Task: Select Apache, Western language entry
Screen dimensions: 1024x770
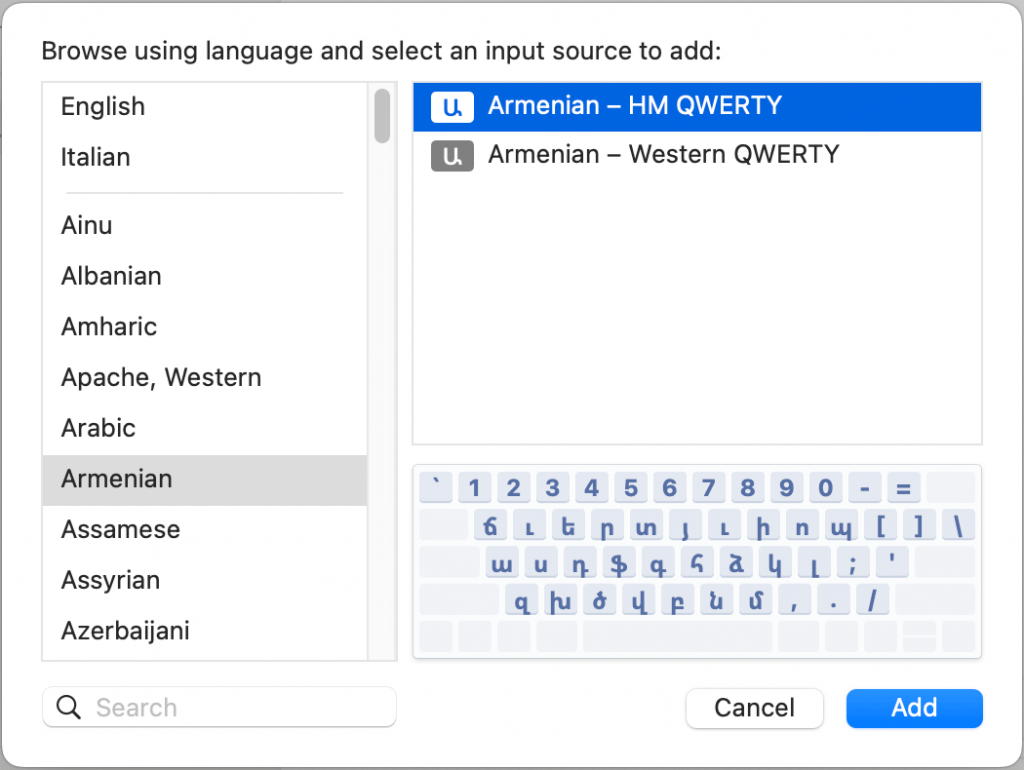Action: 204,377
